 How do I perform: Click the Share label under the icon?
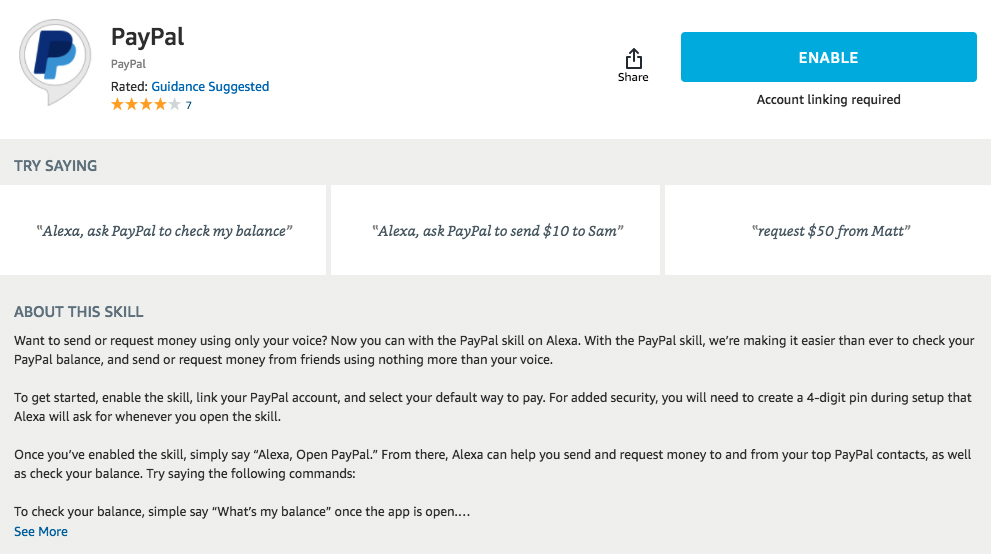click(x=633, y=77)
